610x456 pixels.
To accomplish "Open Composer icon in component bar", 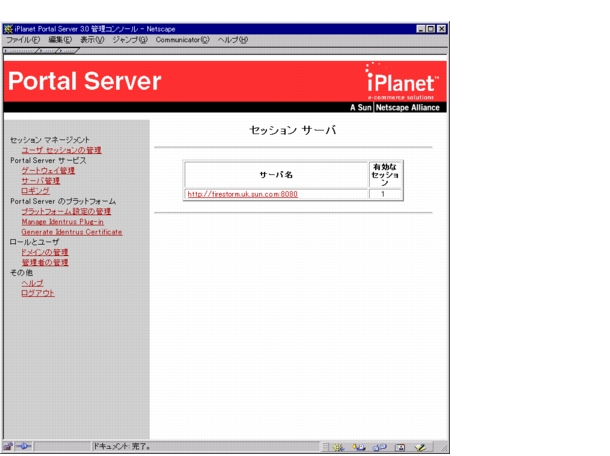I will click(x=420, y=447).
